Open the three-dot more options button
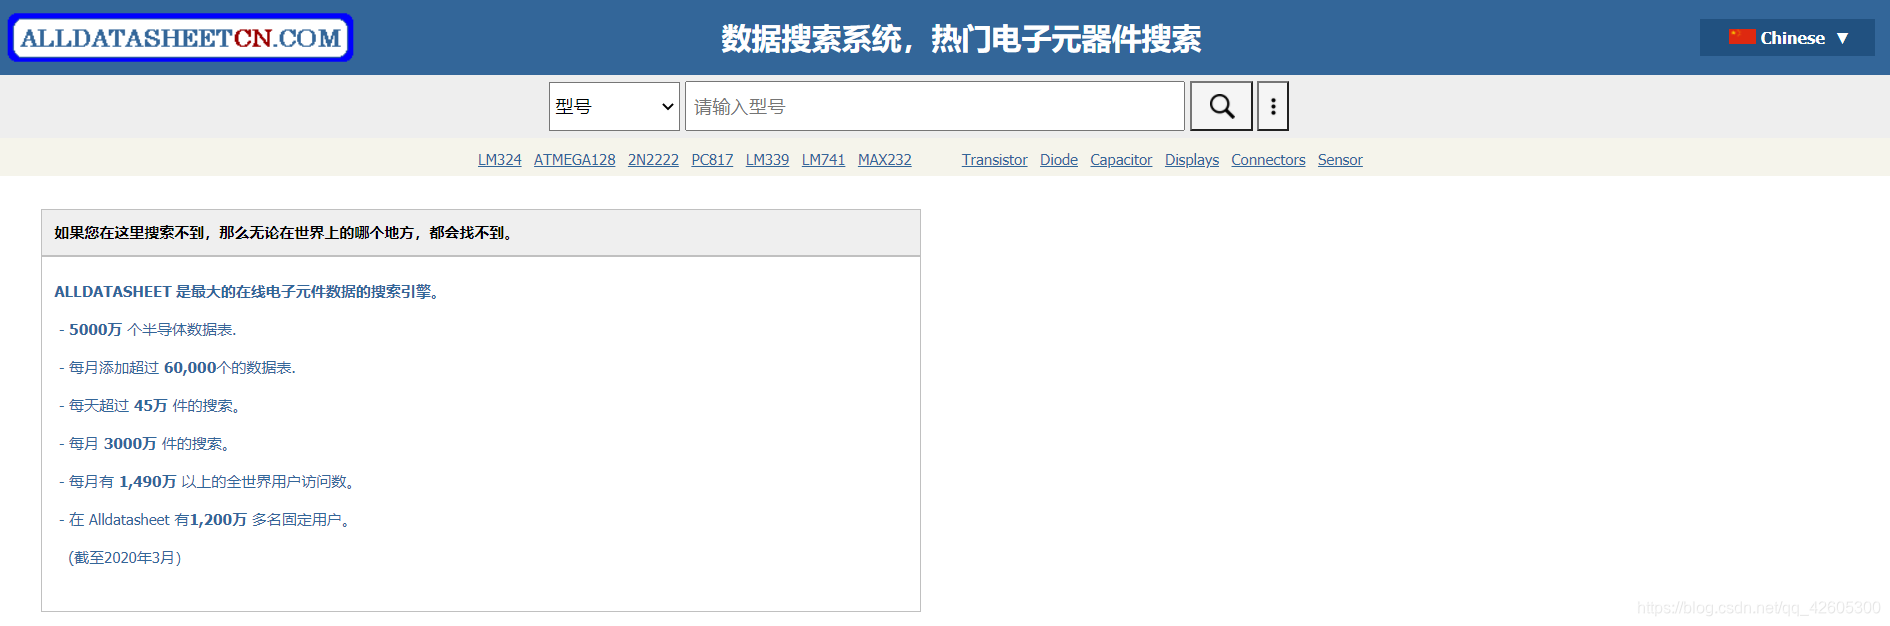This screenshot has width=1890, height=626. 1273,106
